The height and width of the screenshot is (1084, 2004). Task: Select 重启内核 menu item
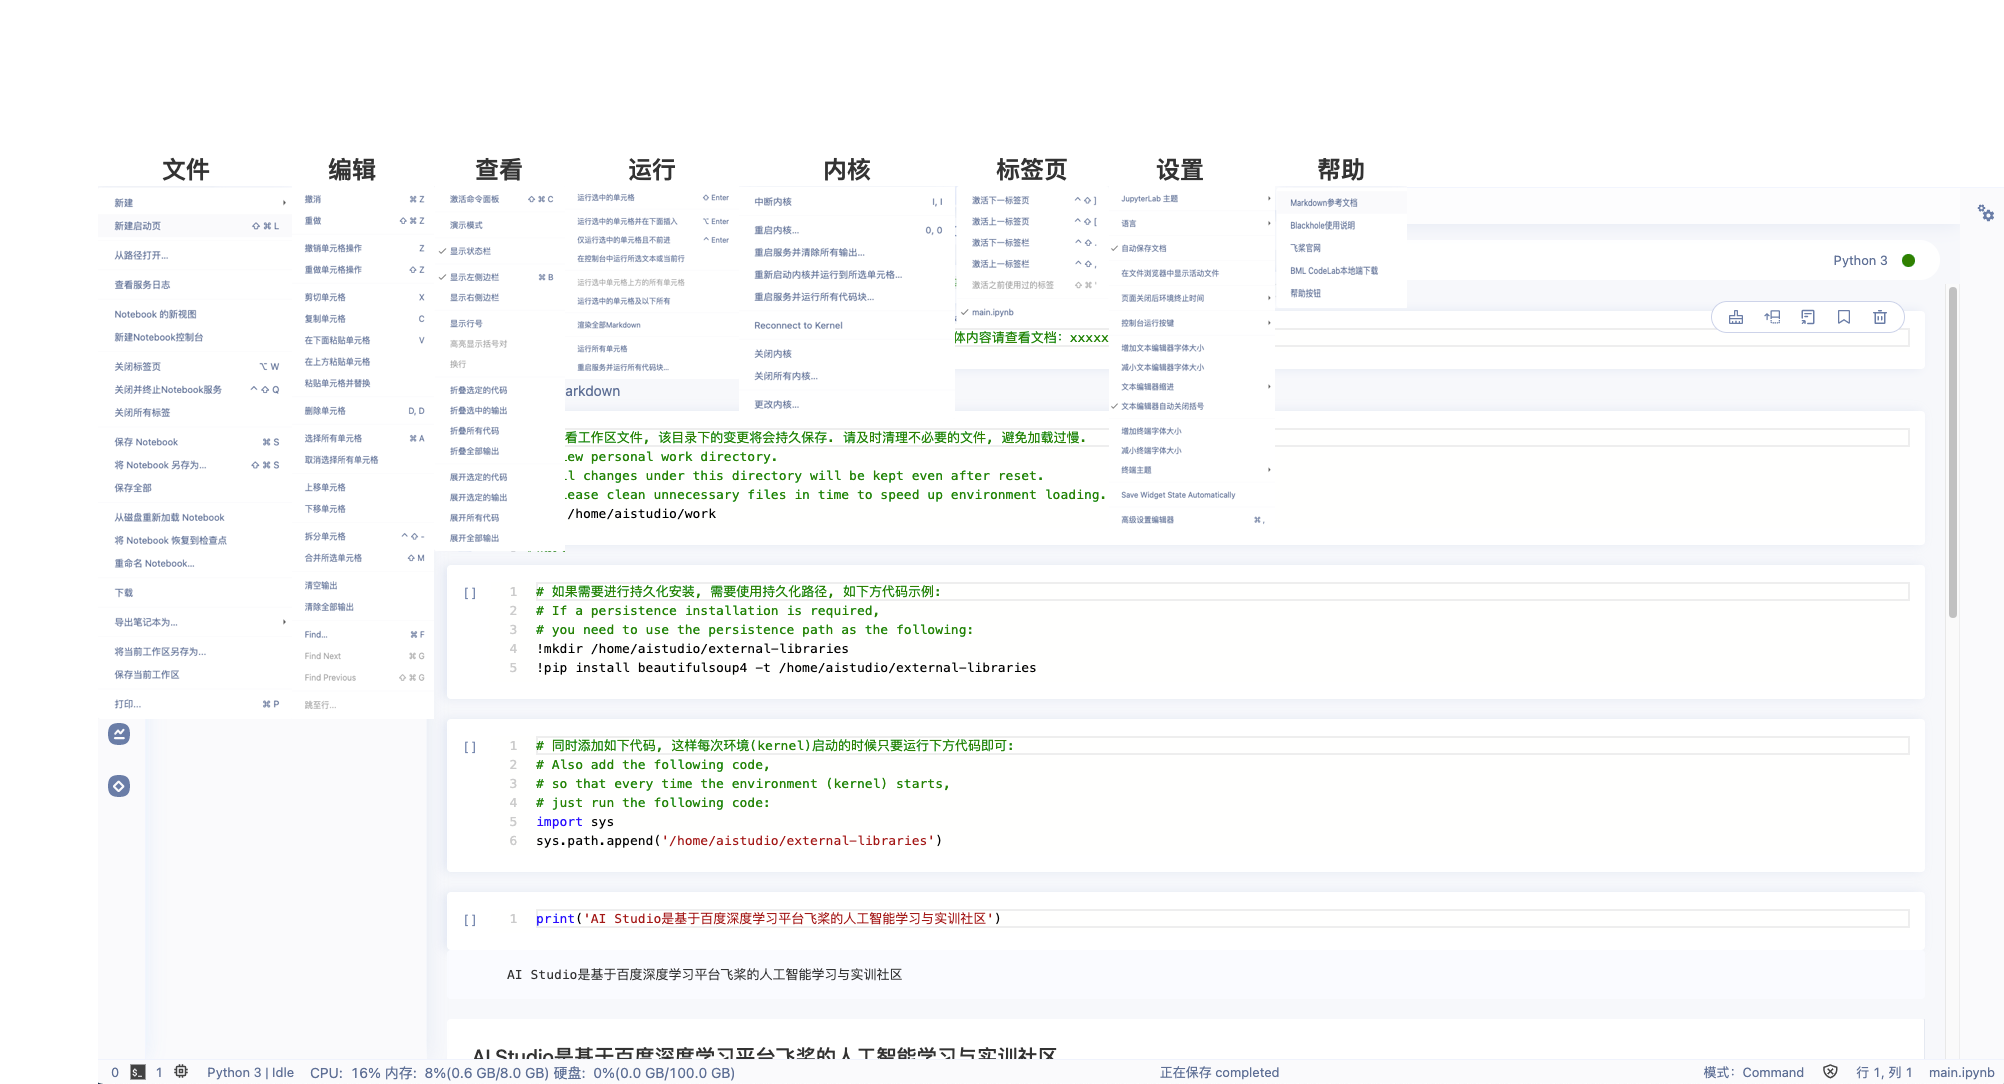tap(776, 230)
